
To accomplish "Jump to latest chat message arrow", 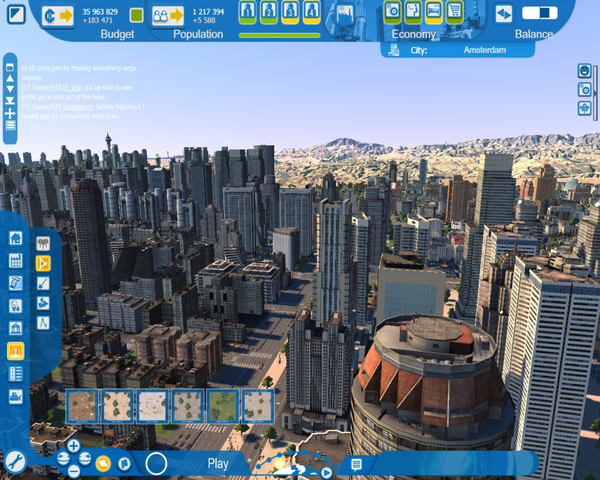I will (x=10, y=100).
